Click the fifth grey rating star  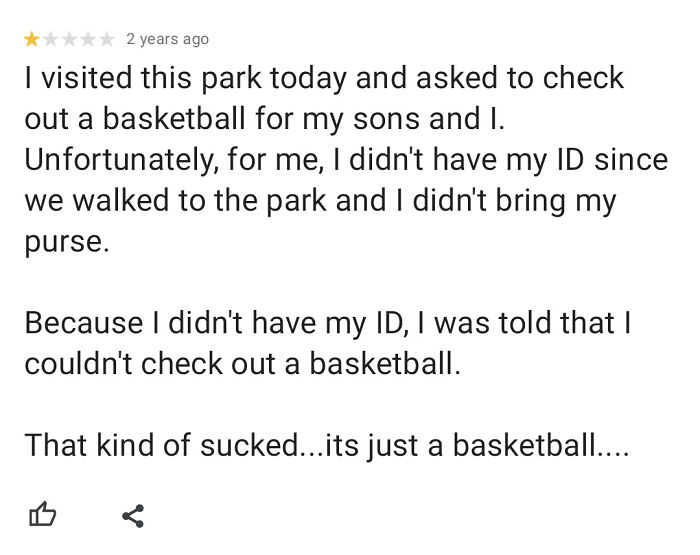107,39
